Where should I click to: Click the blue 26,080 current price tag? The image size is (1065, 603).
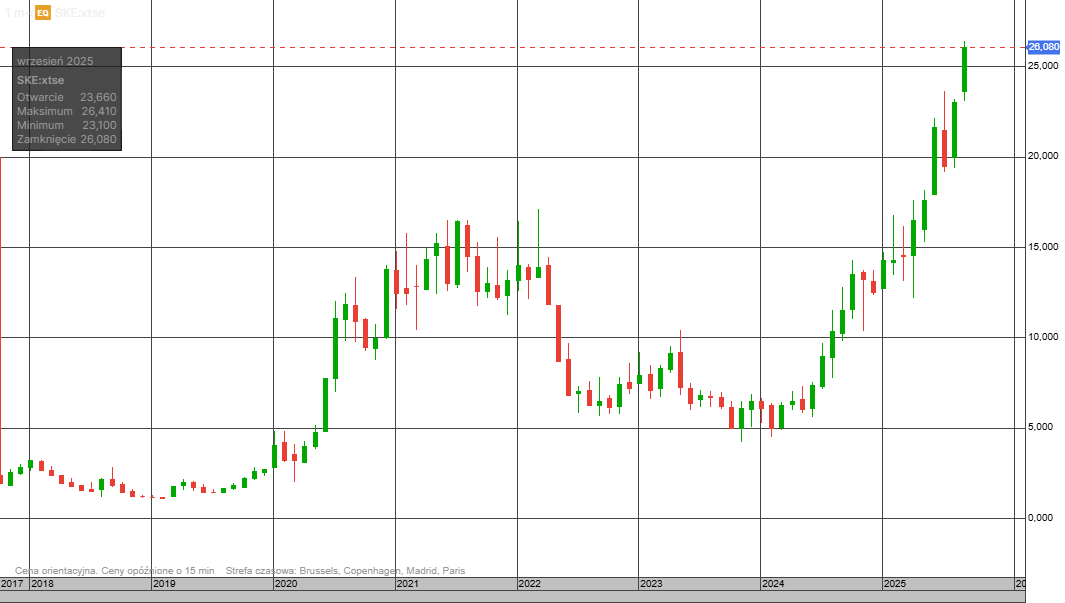pyautogui.click(x=1043, y=47)
